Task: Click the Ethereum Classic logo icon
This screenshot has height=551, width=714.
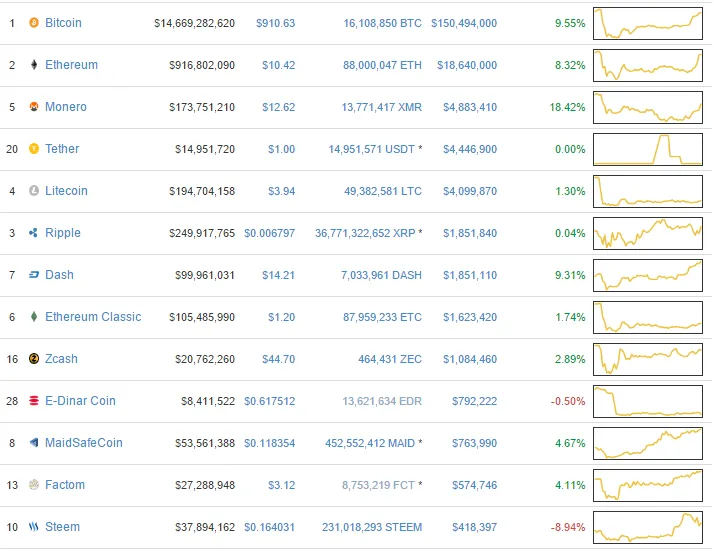Action: pos(34,316)
